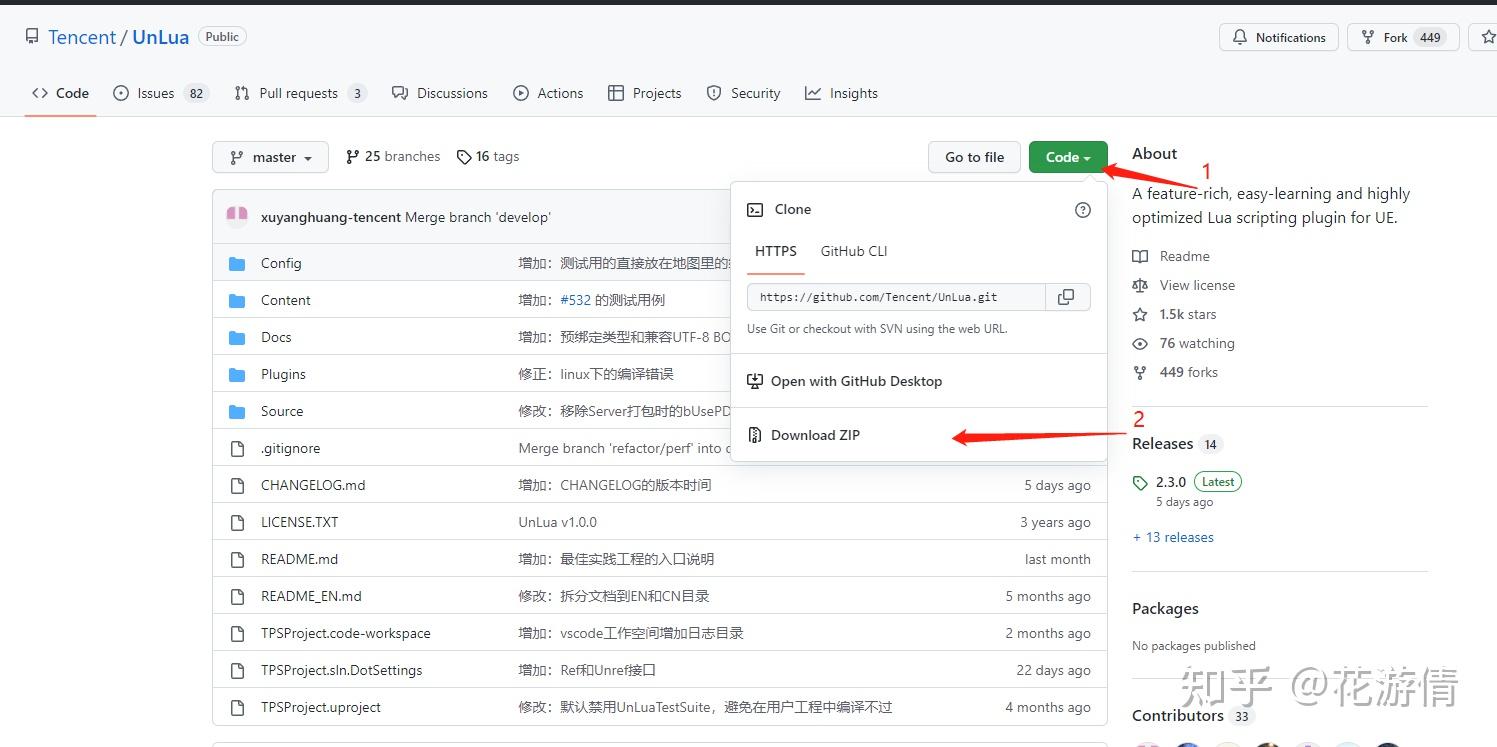Copy the HTTPS clone URL icon
The height and width of the screenshot is (747, 1497).
pos(1066,297)
